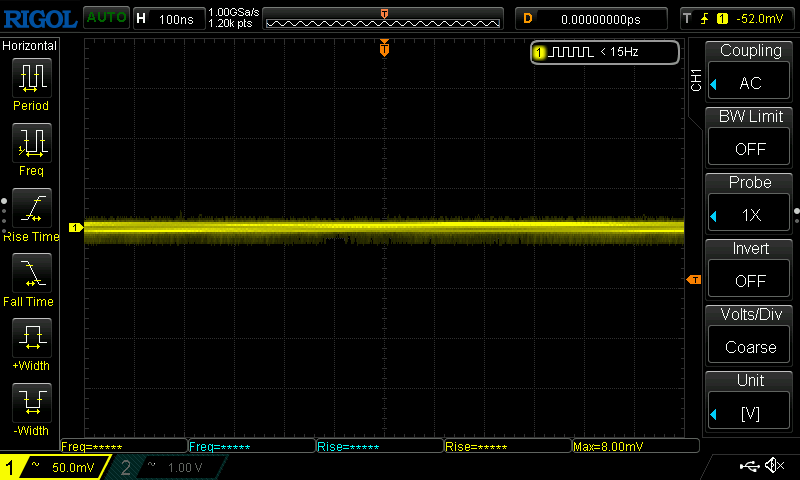Click the RIGOL logo
The width and height of the screenshot is (800, 480).
pyautogui.click(x=40, y=19)
